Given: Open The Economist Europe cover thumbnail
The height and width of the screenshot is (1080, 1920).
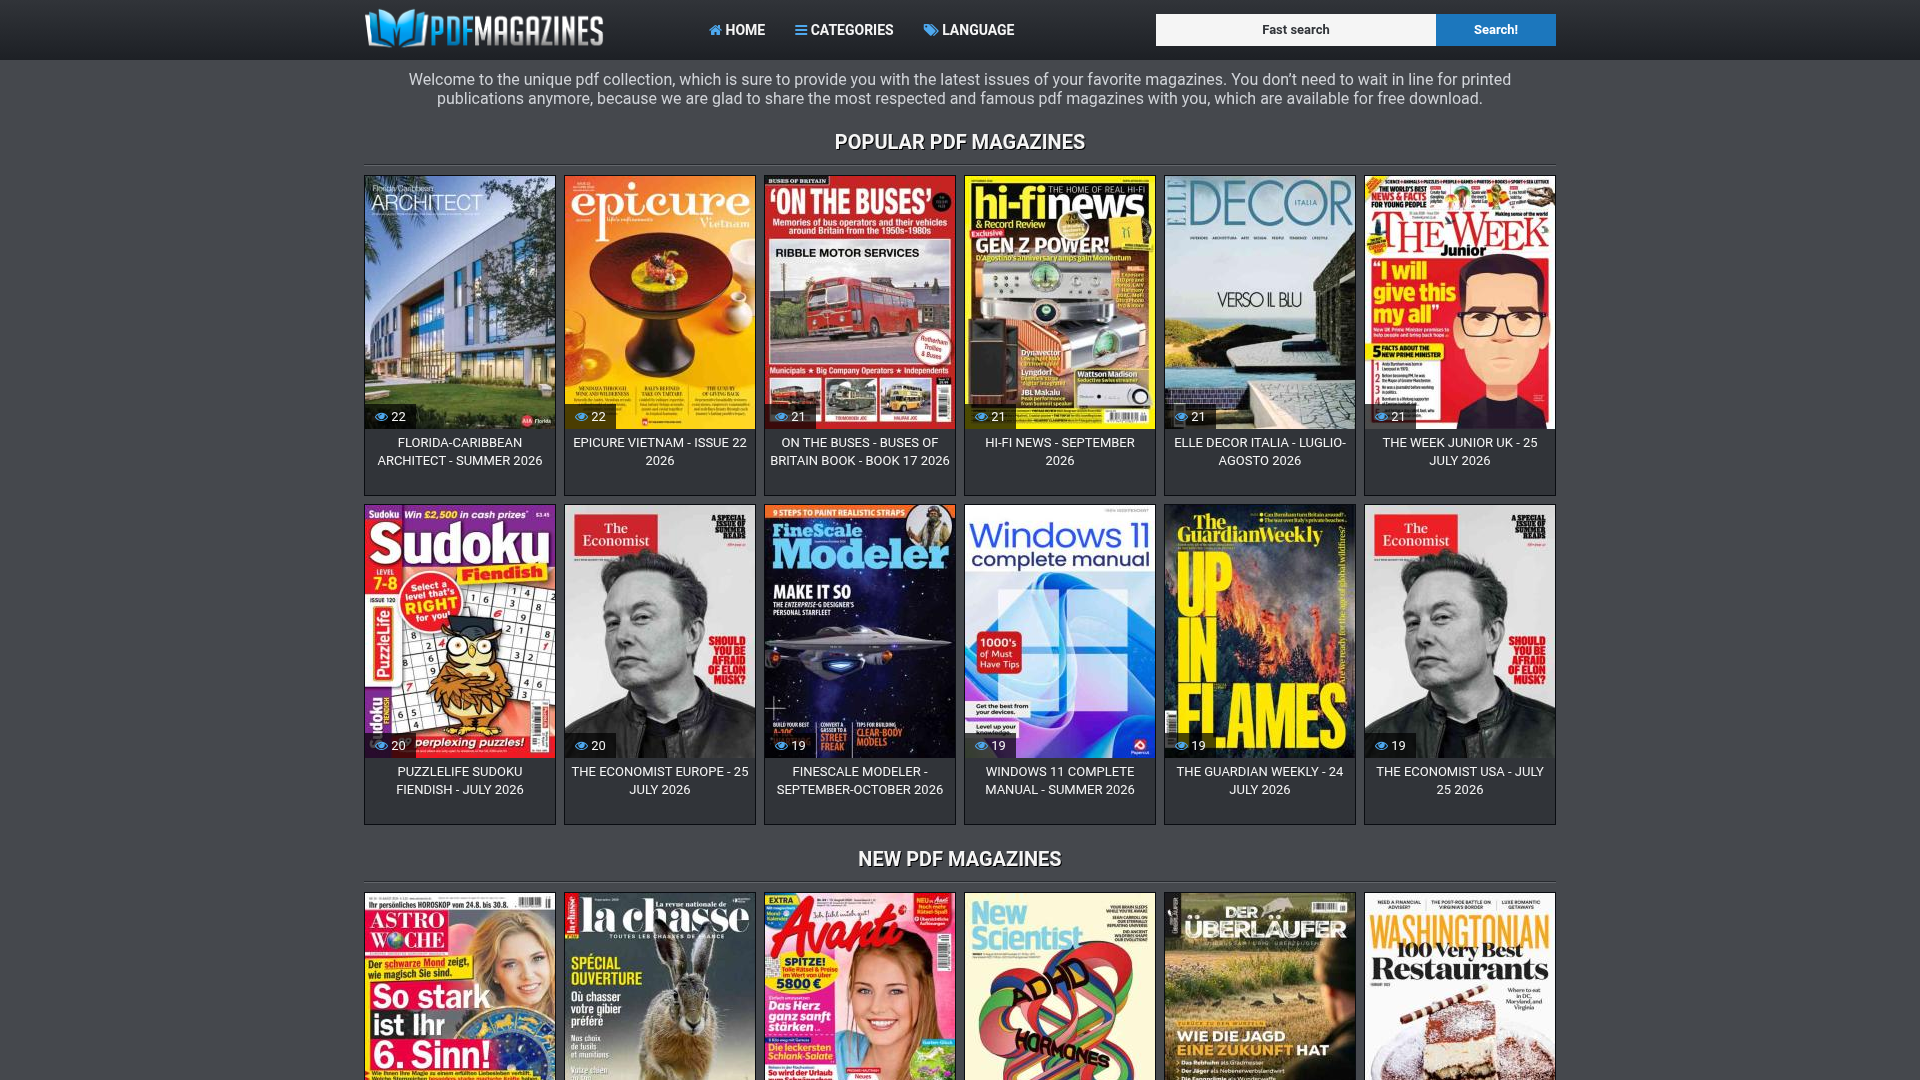Looking at the screenshot, I should pos(660,632).
